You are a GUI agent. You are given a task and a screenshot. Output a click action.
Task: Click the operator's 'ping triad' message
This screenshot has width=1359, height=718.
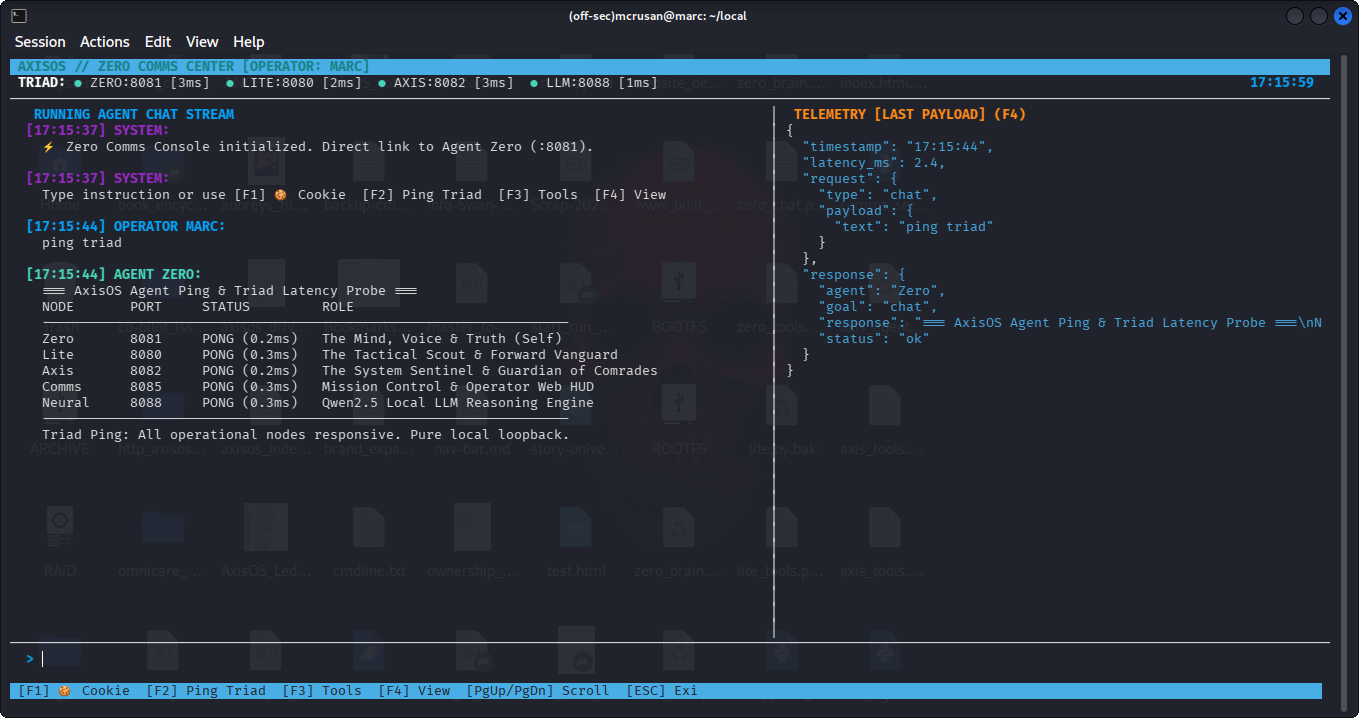[x=82, y=243]
